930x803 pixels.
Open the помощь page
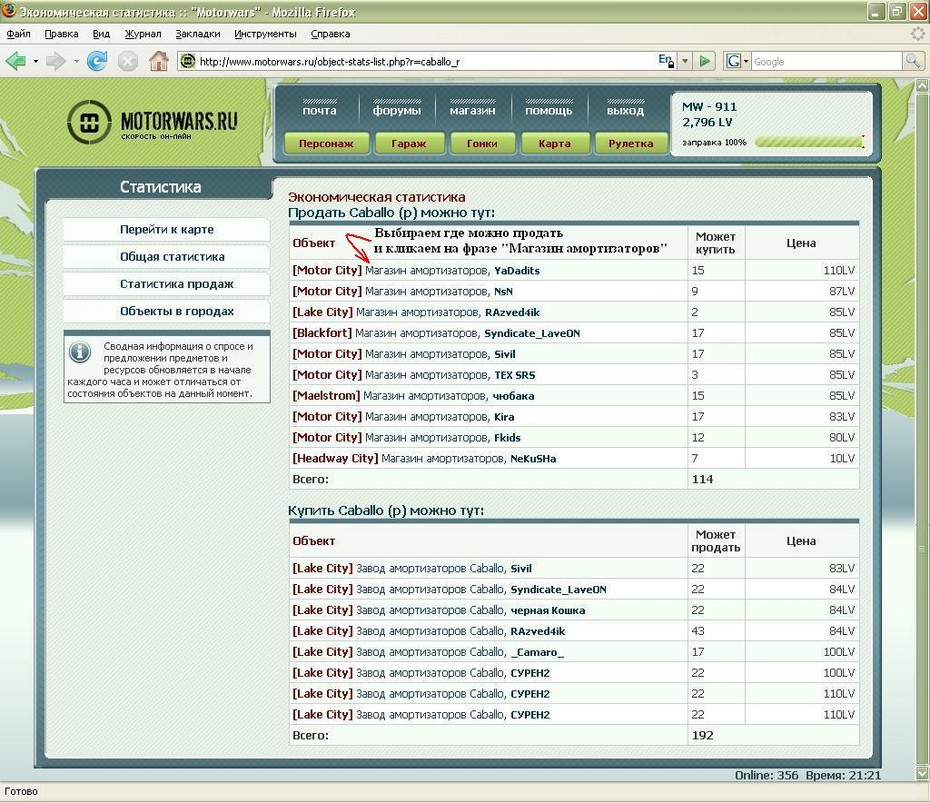coord(548,110)
